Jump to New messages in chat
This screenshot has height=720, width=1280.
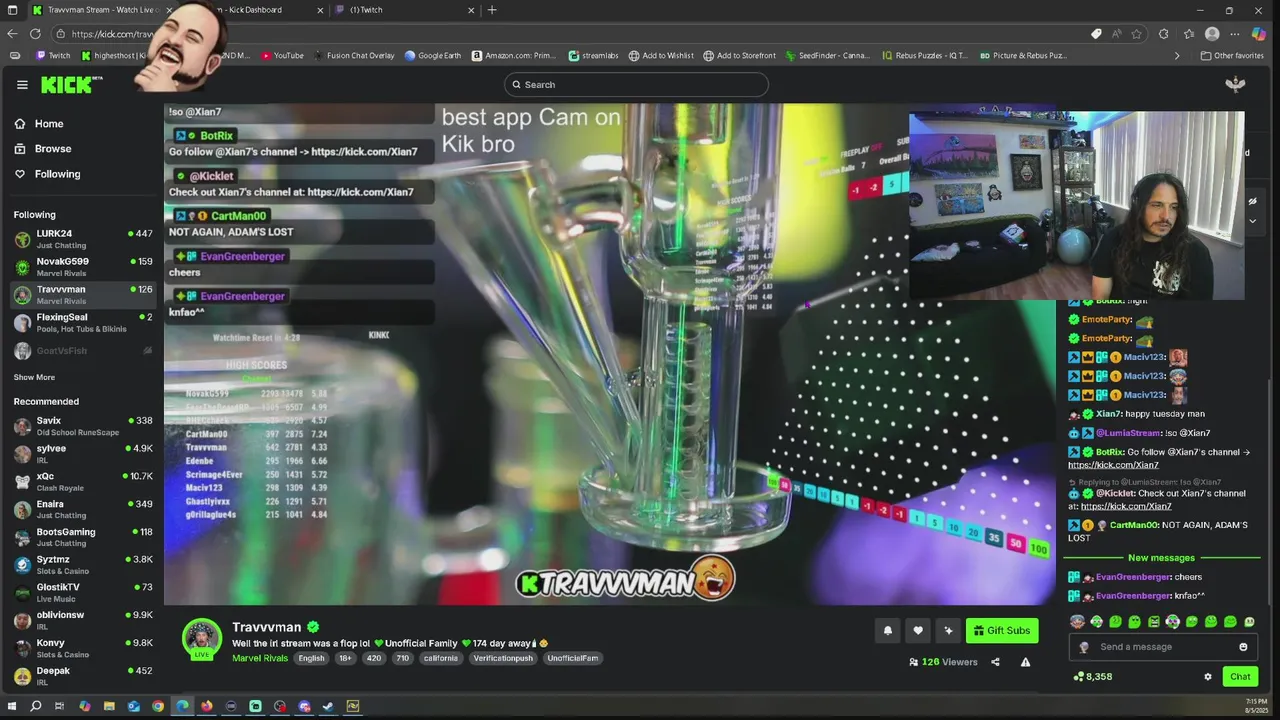tap(1161, 558)
